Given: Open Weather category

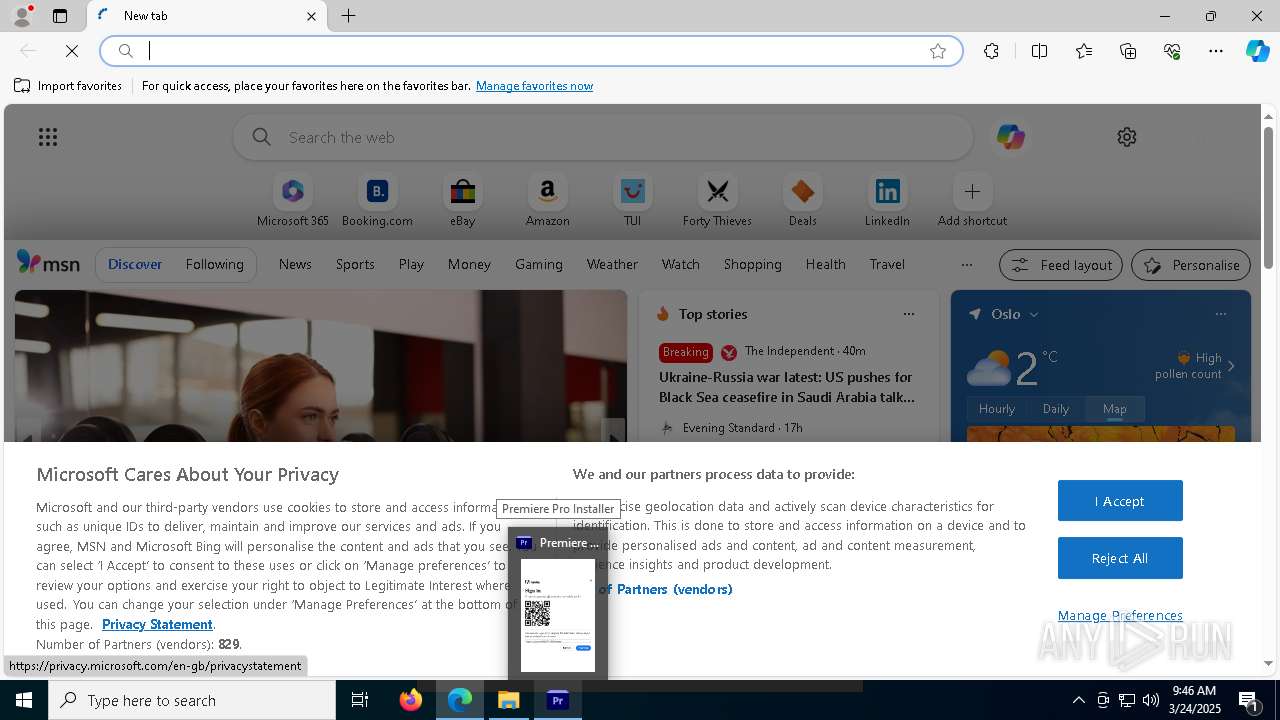Looking at the screenshot, I should (x=612, y=264).
